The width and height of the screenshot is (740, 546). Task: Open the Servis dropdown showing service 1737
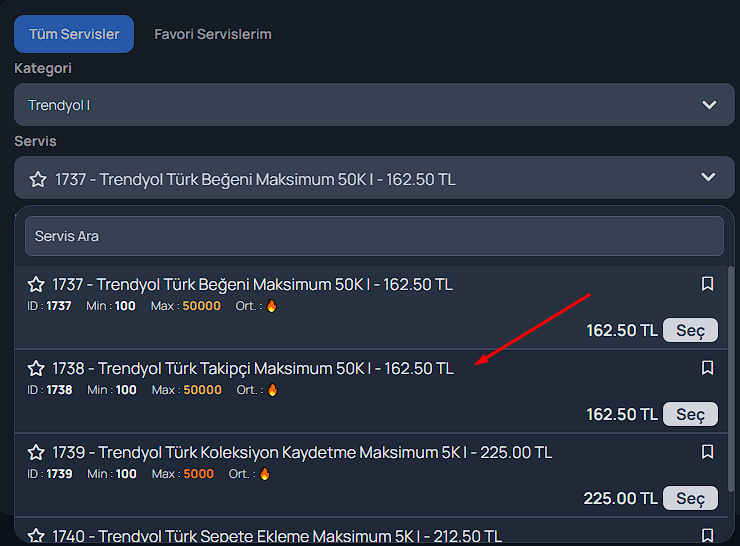pyautogui.click(x=374, y=178)
